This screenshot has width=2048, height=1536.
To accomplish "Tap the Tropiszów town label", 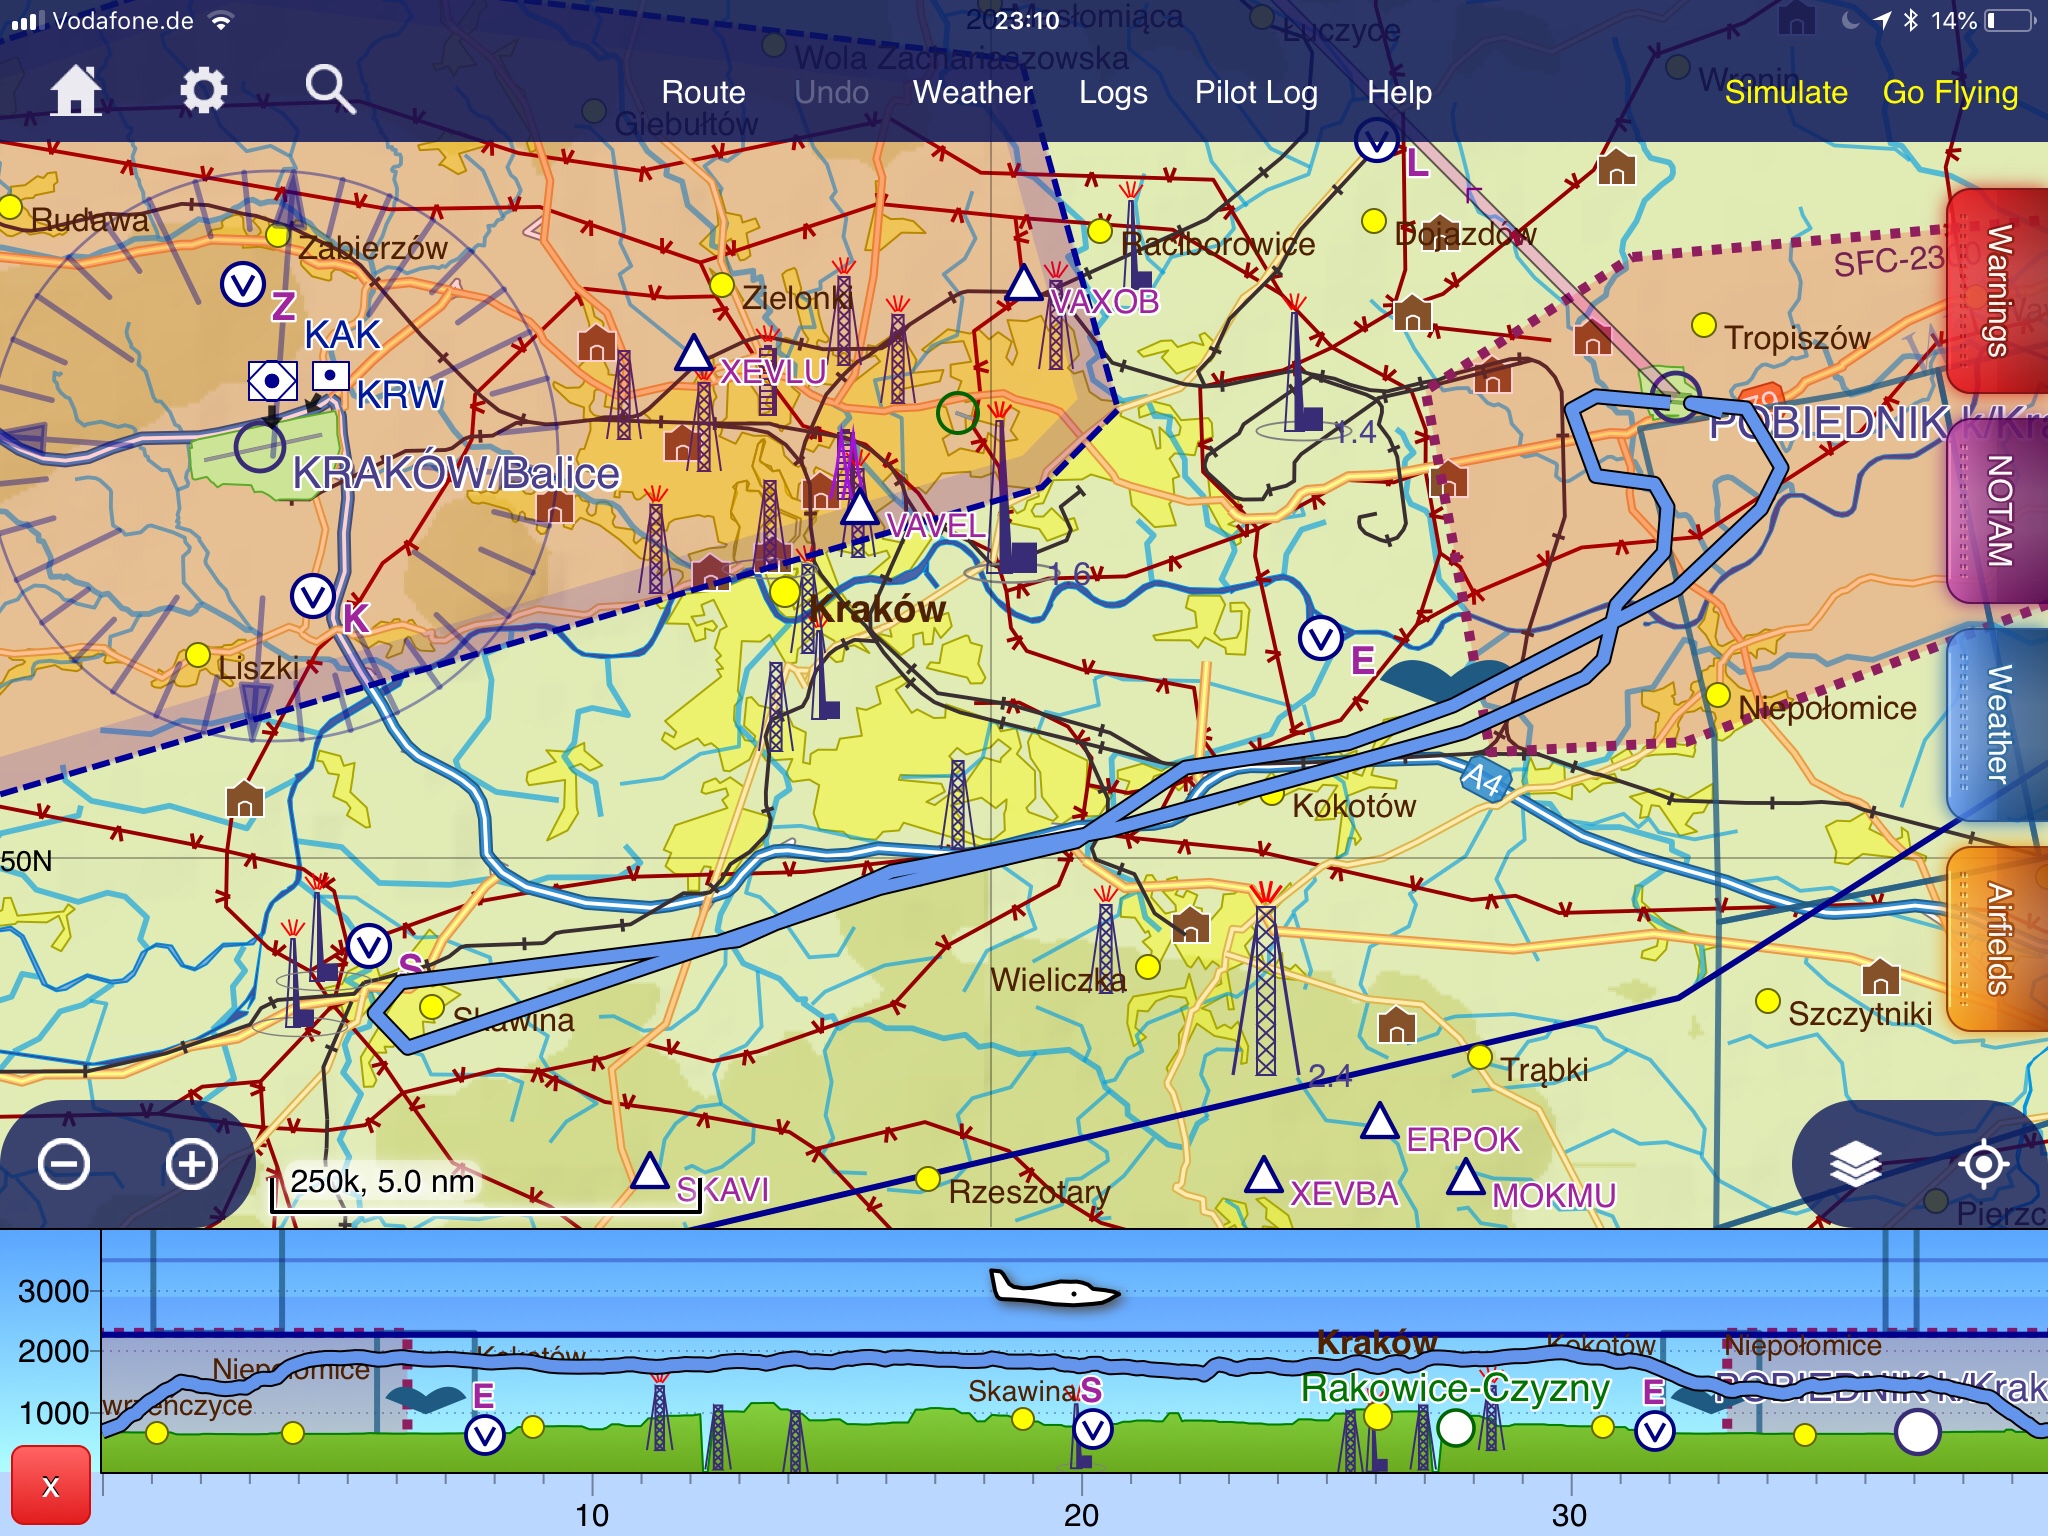I will click(x=1797, y=338).
